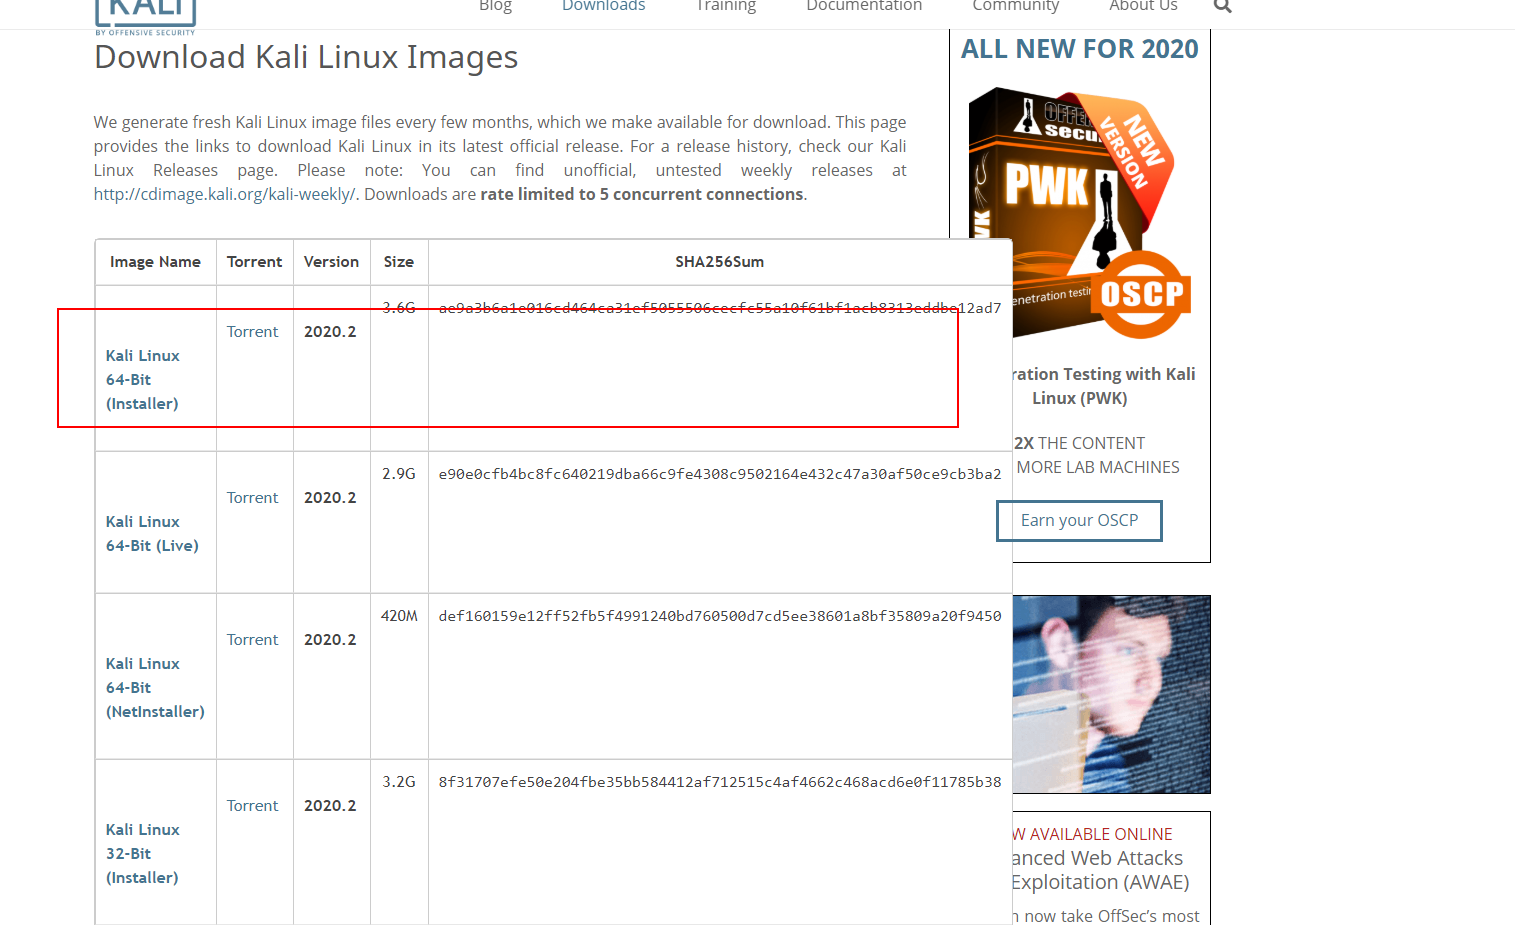
Task: Click the 2X THE CONTENT text
Action: (1080, 443)
